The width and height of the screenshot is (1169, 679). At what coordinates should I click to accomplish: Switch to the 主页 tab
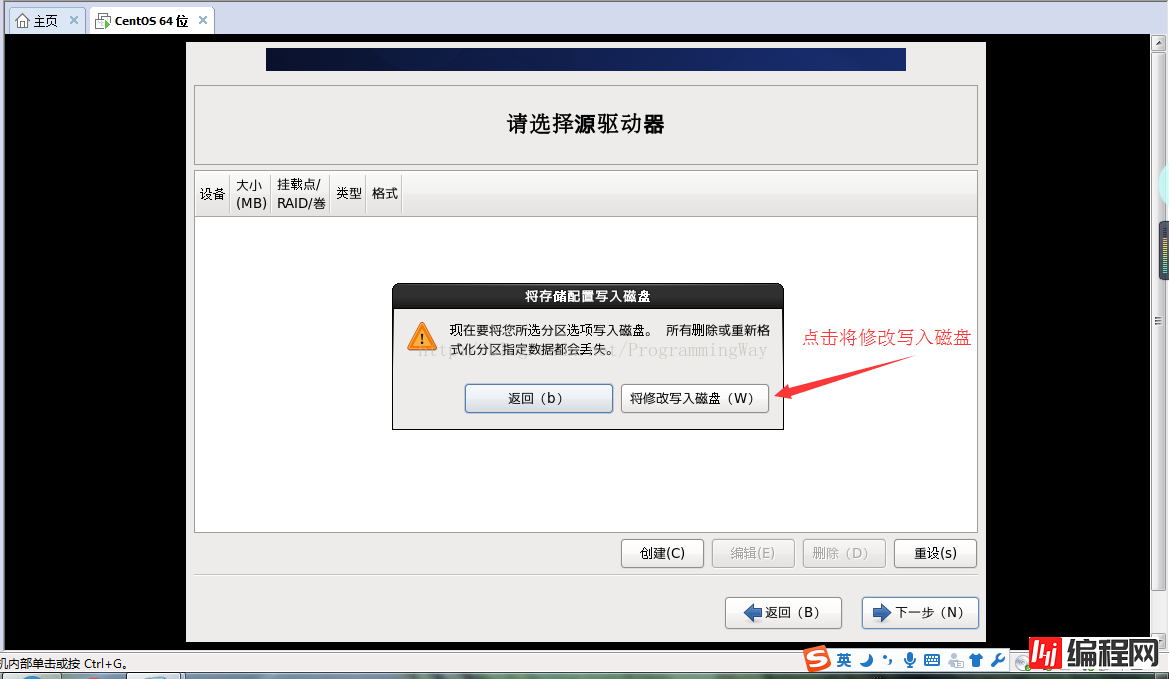point(46,21)
